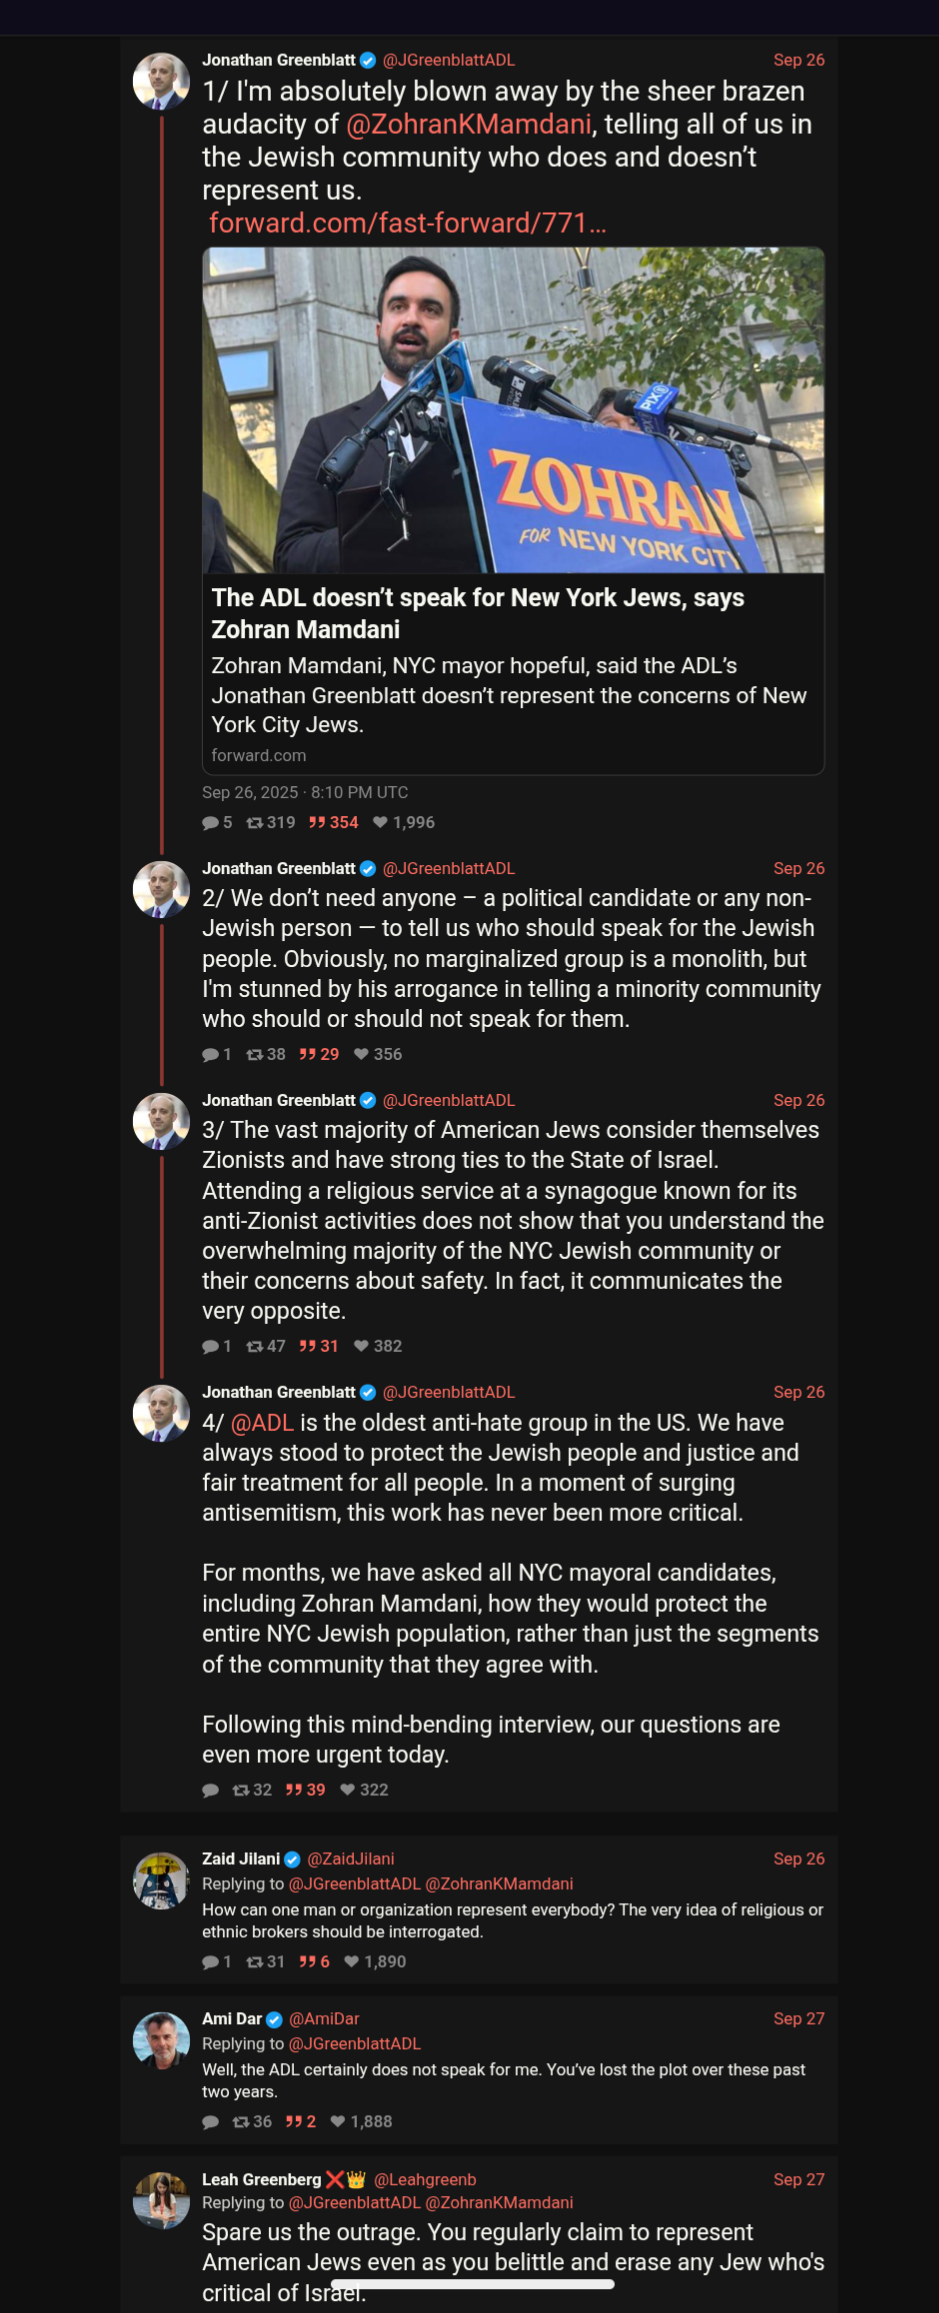Open the @ADL mention in tweet 4/
The width and height of the screenshot is (939, 2313).
pos(262,1423)
